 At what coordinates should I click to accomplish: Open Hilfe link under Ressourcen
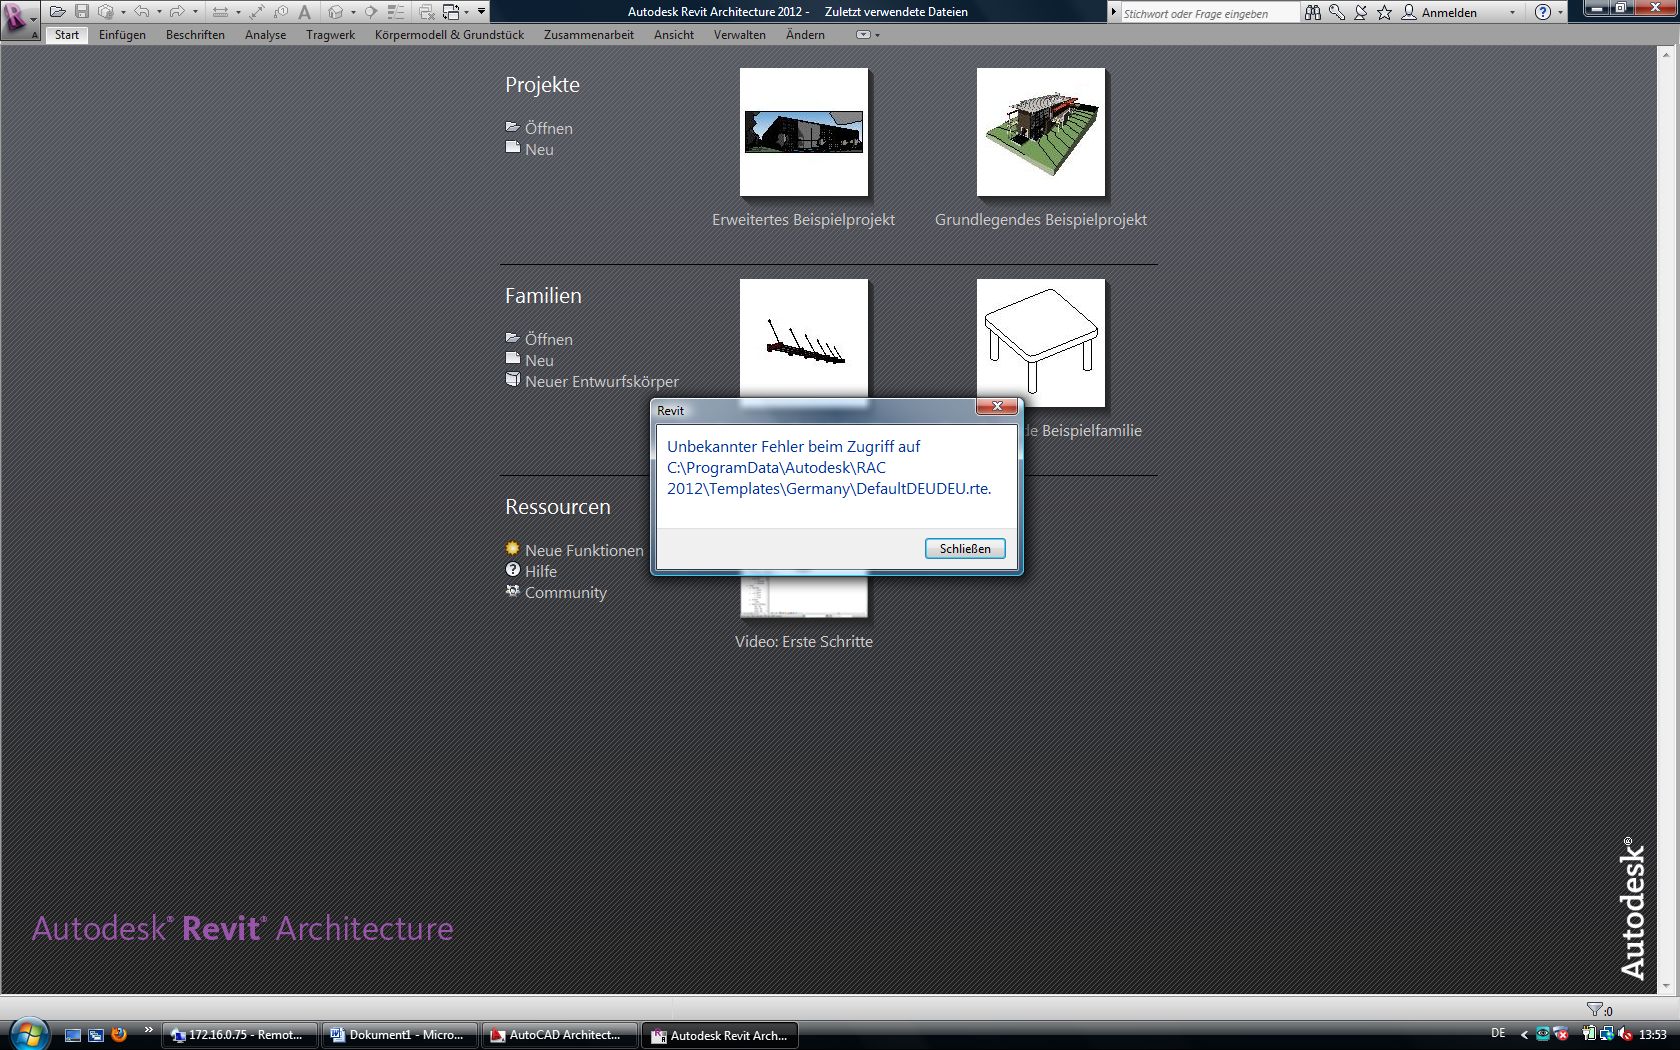pyautogui.click(x=540, y=571)
